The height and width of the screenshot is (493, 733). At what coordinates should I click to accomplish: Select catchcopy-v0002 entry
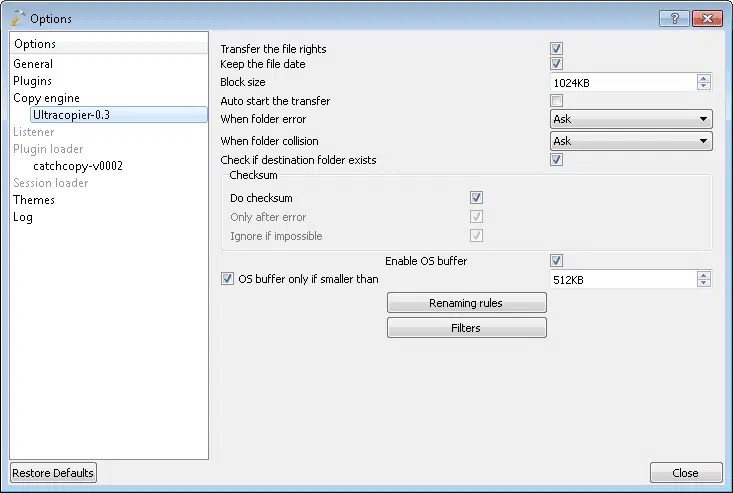[78, 166]
